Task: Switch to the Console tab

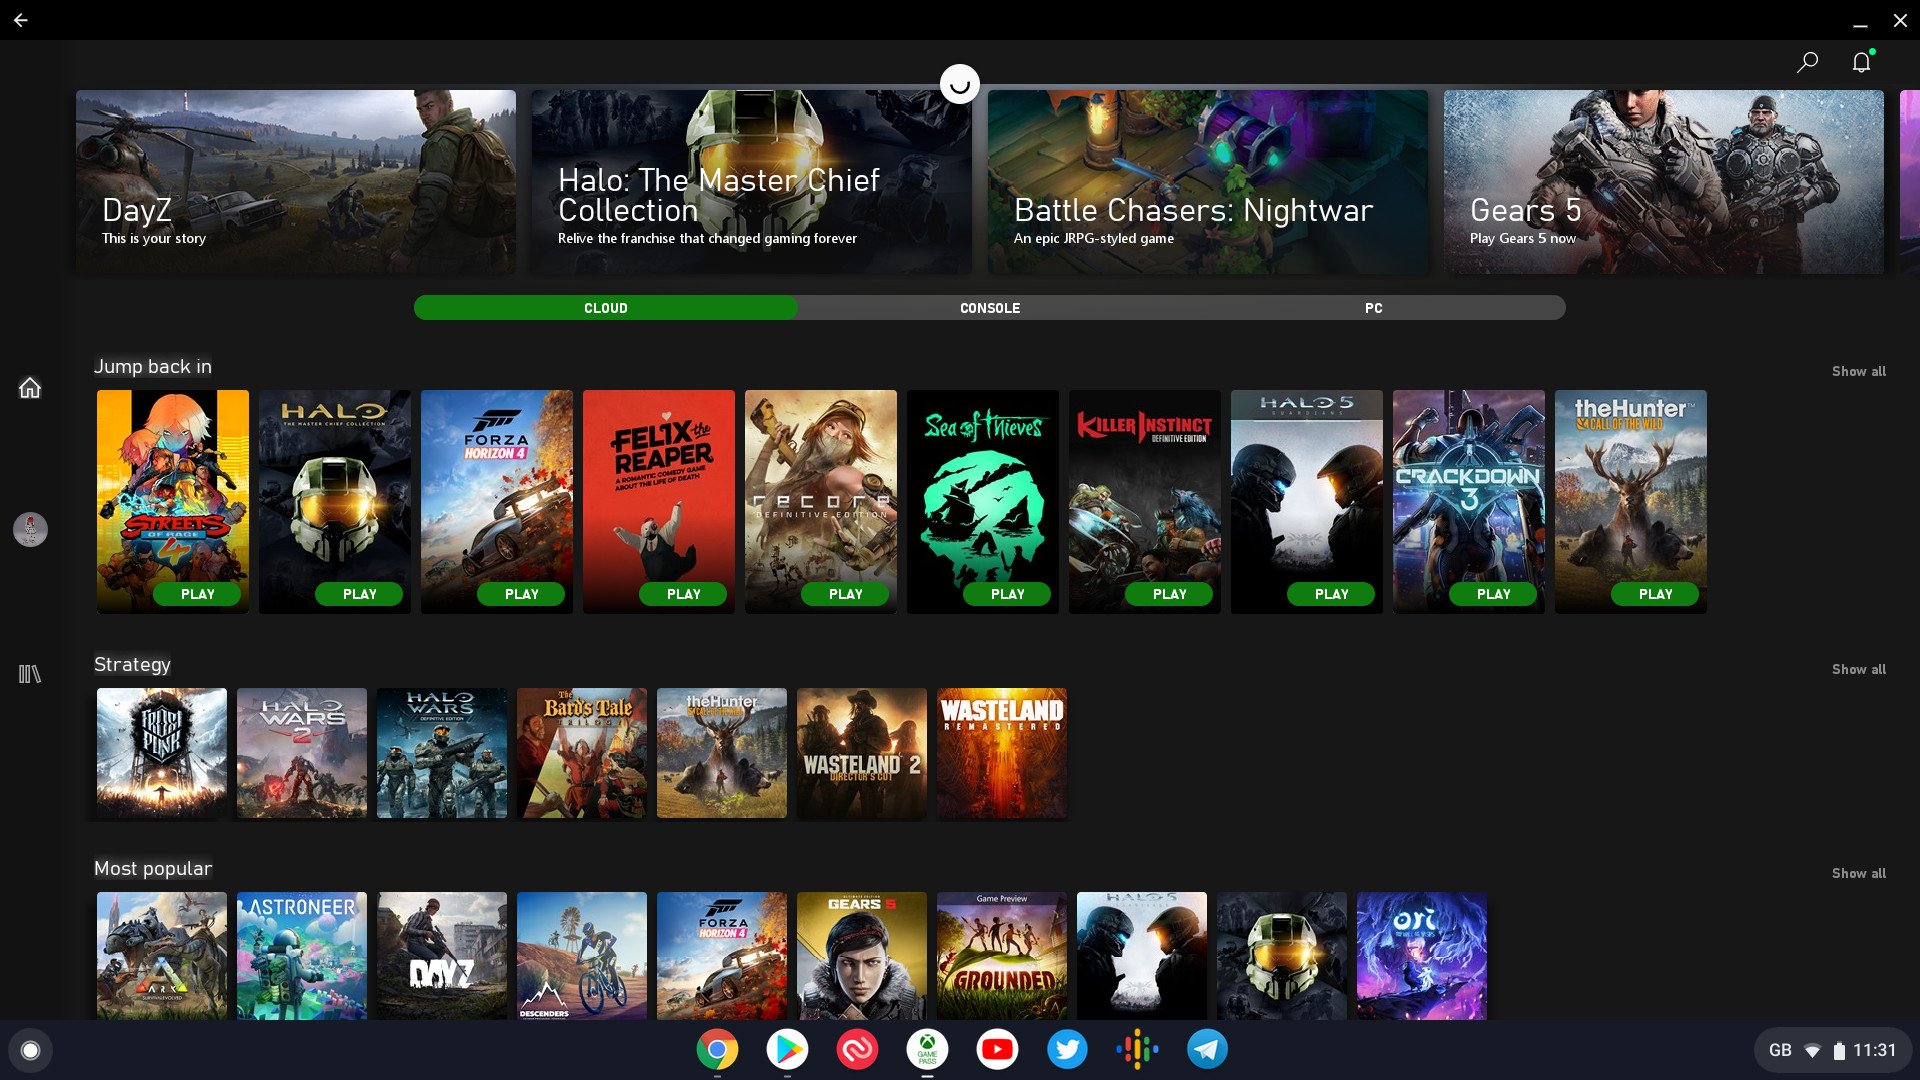Action: [x=990, y=307]
